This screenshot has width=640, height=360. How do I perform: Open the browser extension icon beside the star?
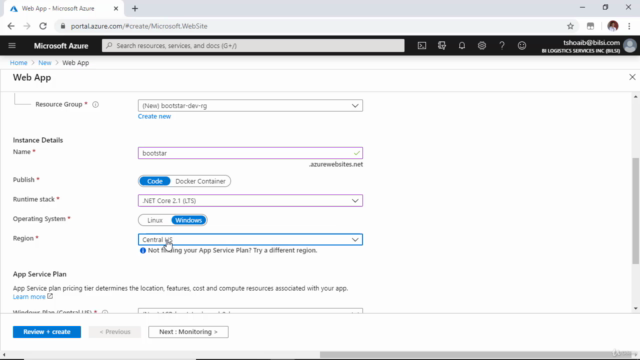(590, 26)
